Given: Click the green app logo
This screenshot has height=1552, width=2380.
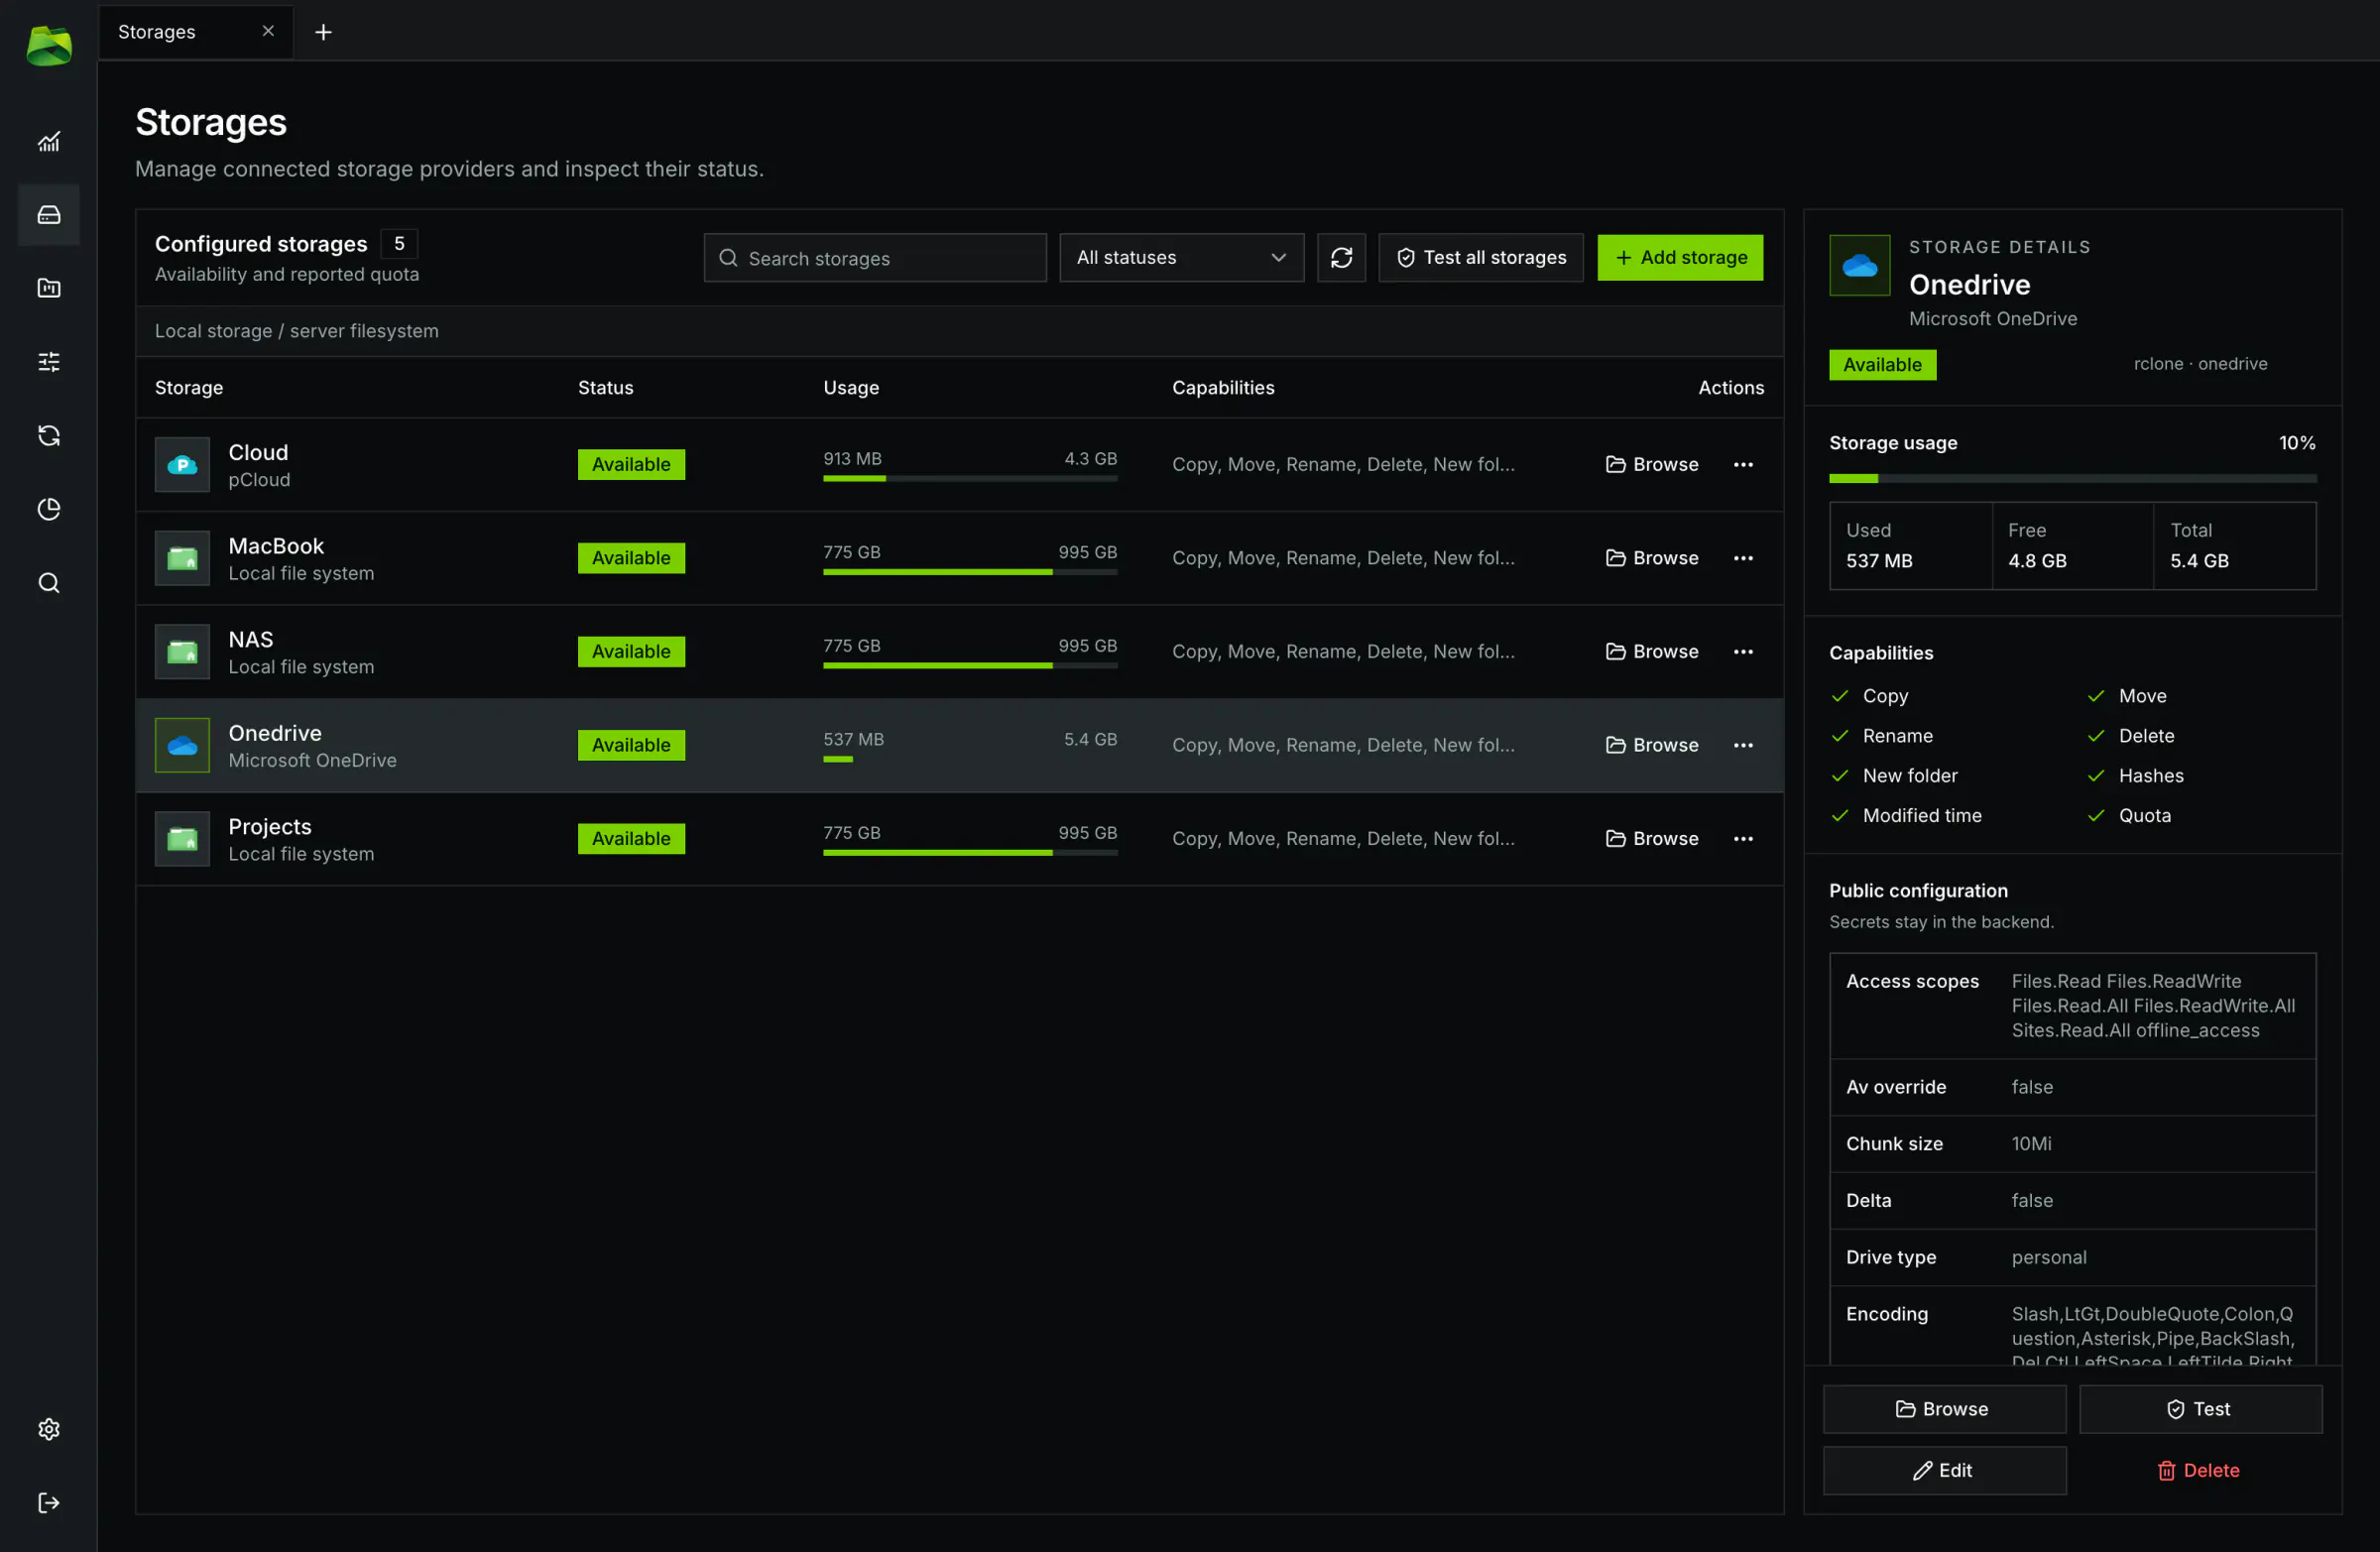Looking at the screenshot, I should [49, 46].
